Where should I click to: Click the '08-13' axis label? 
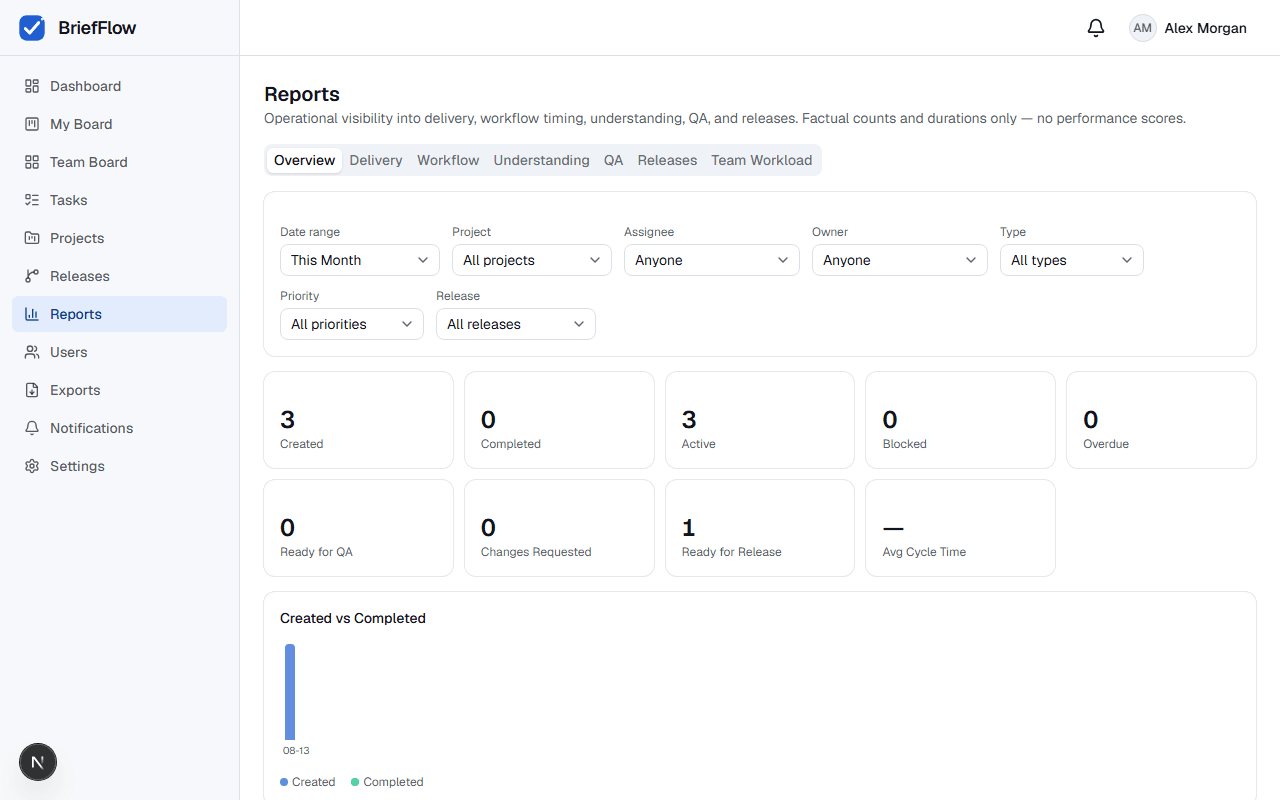tap(296, 751)
